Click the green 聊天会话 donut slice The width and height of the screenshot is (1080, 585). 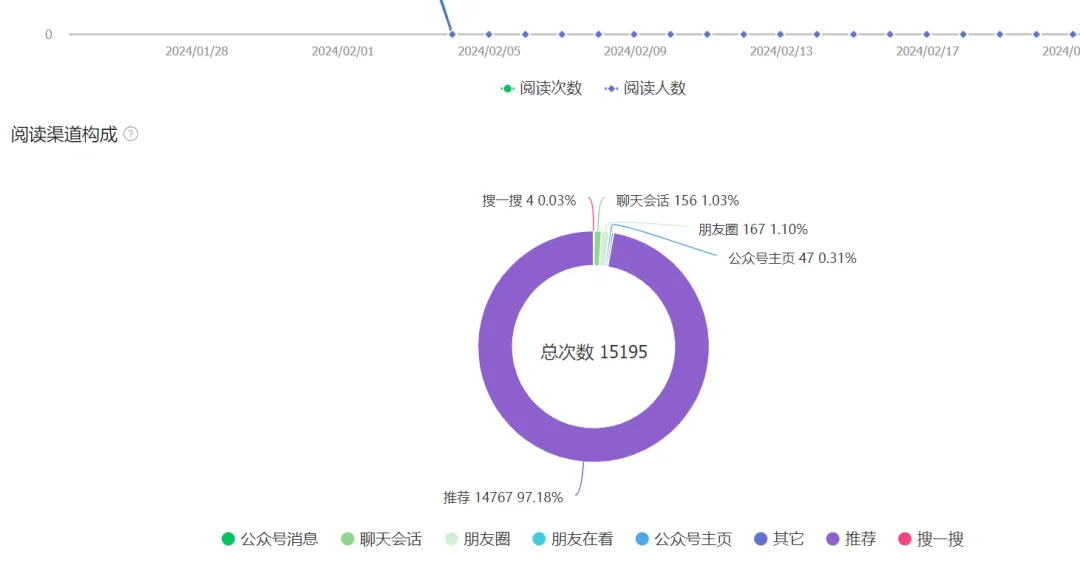[597, 249]
